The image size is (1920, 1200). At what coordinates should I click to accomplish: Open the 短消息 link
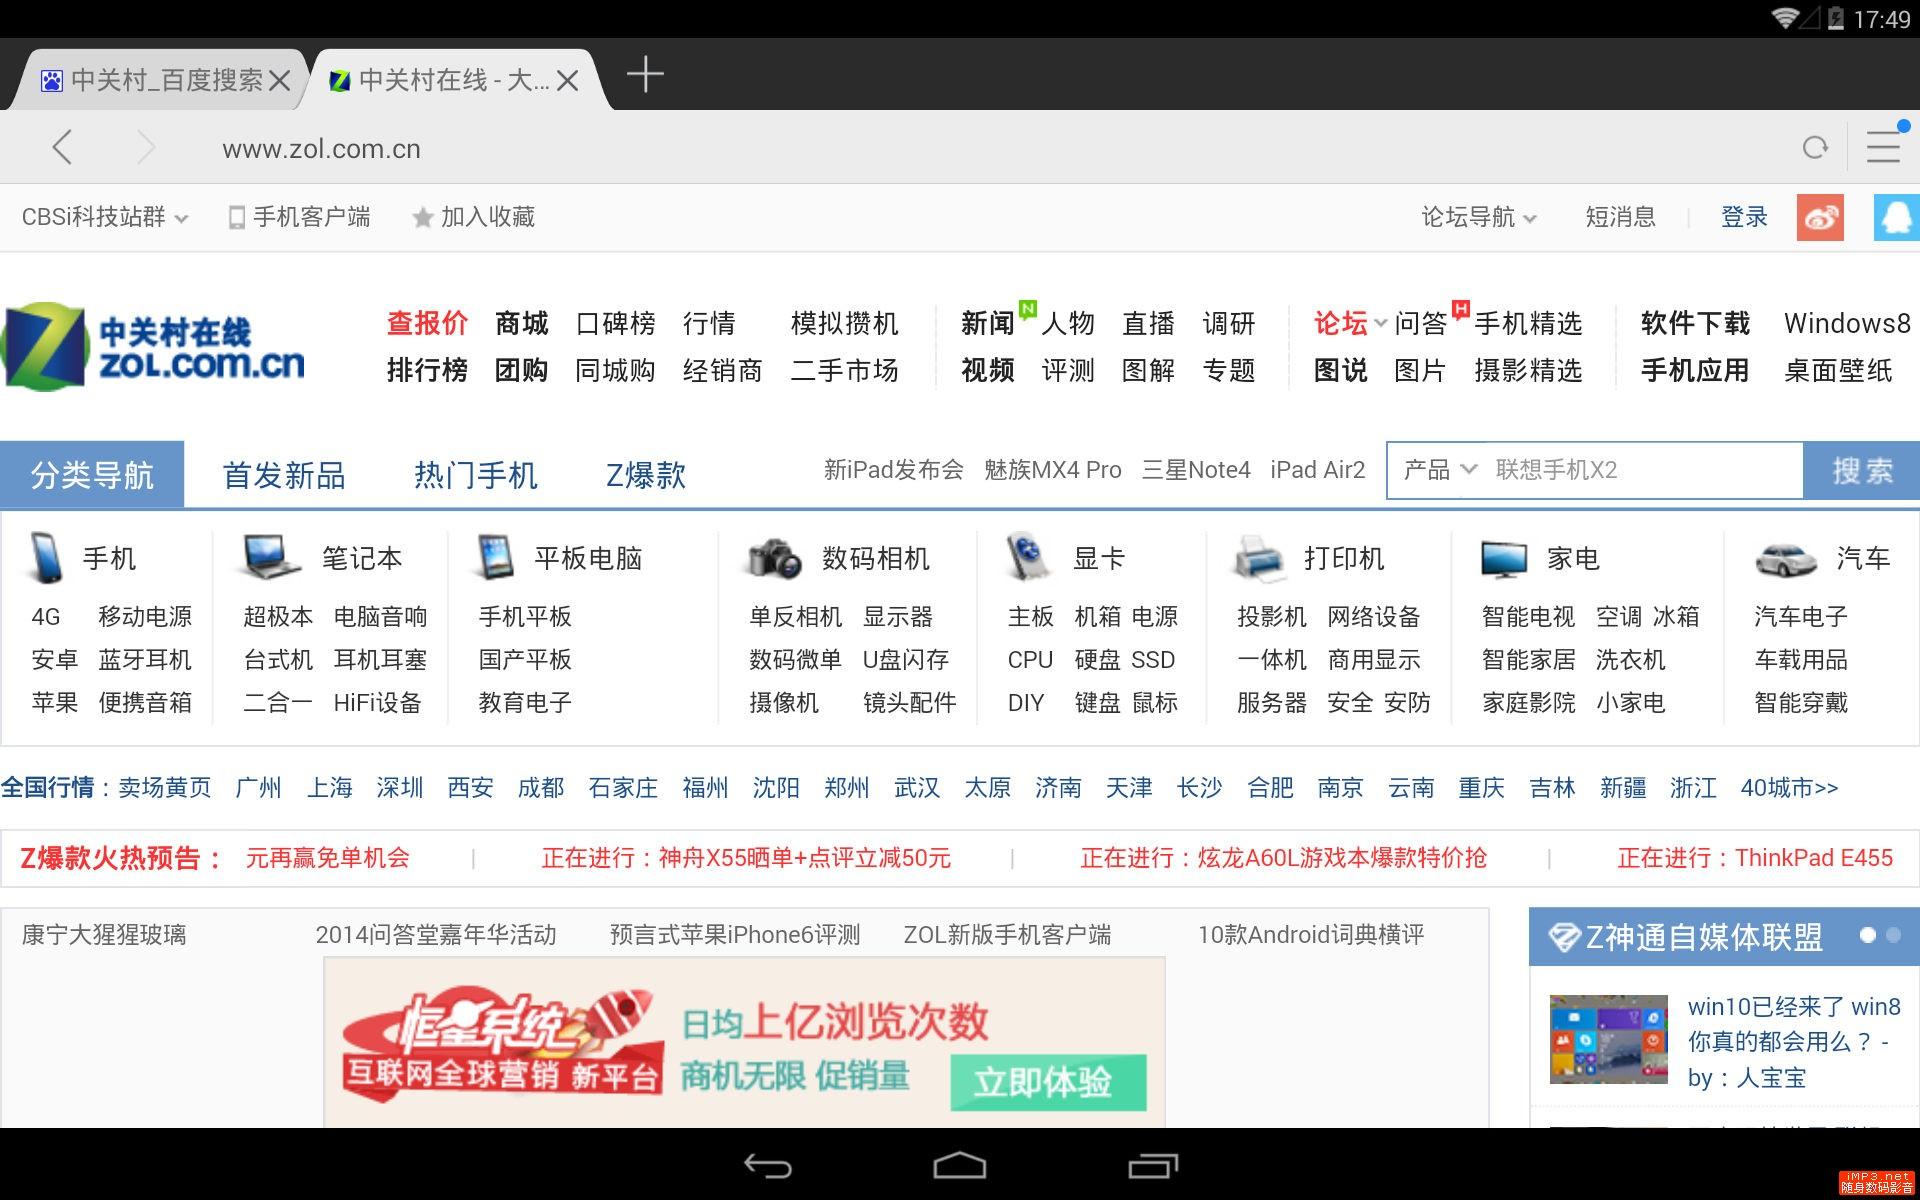pyautogui.click(x=1620, y=217)
